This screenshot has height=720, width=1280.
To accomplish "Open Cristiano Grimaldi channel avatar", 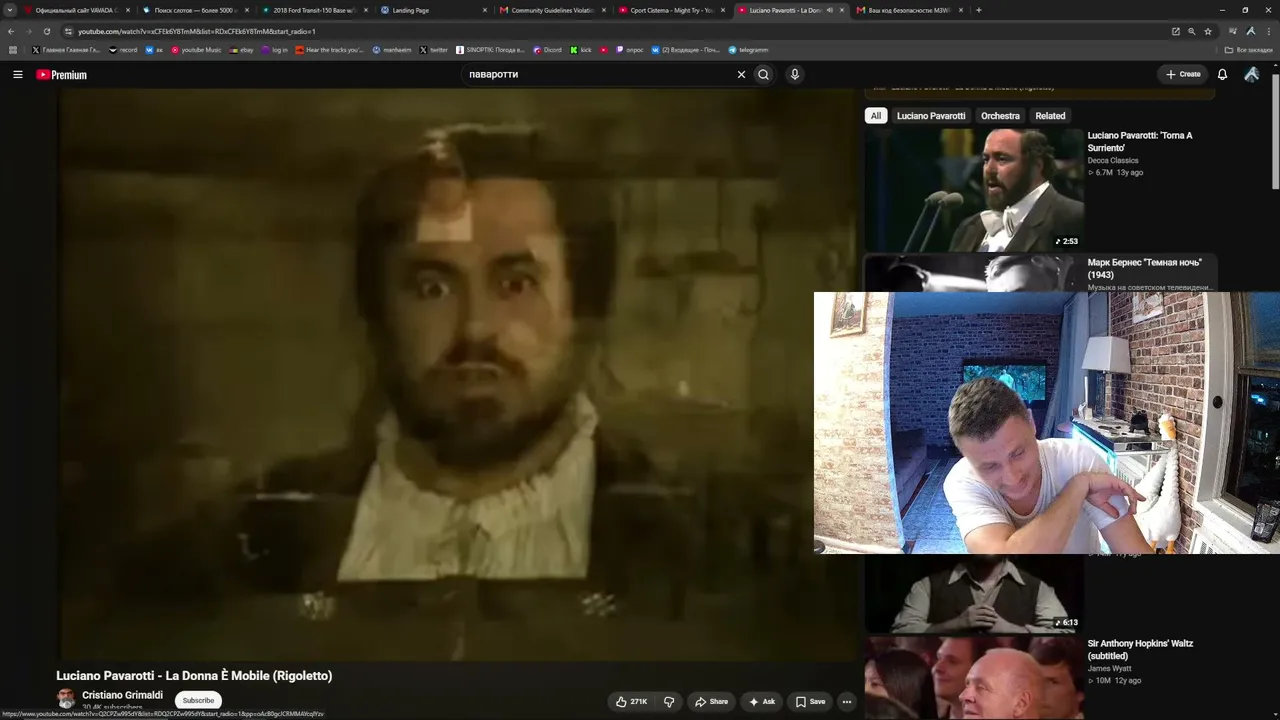I will pos(66,698).
